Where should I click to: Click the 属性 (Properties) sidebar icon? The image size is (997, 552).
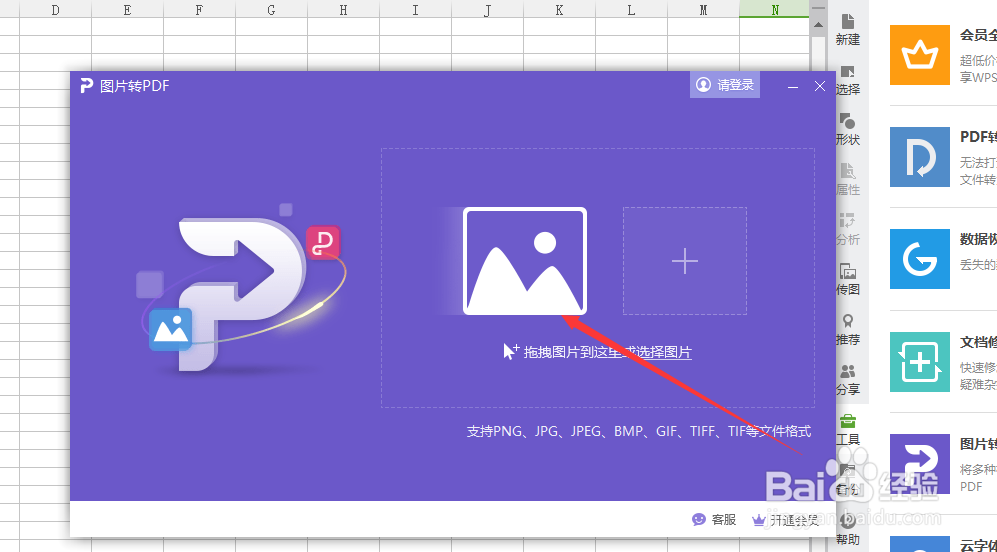click(x=848, y=179)
